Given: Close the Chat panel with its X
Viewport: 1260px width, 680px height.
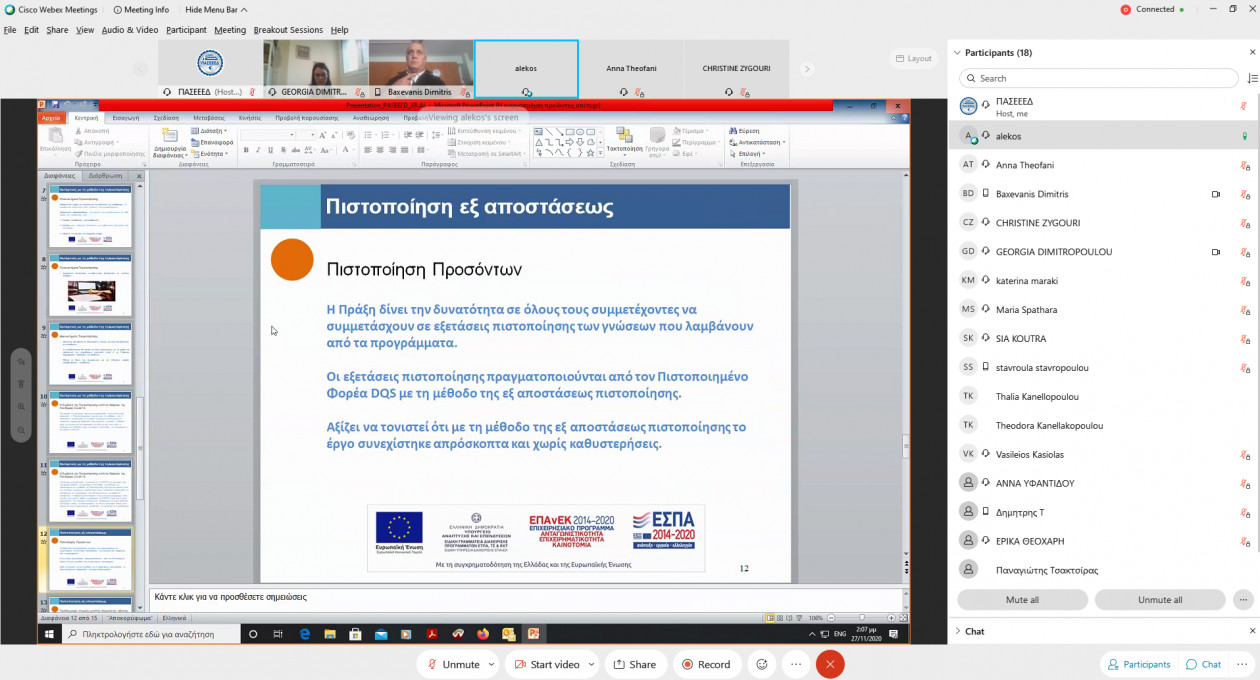Looking at the screenshot, I should 1253,631.
